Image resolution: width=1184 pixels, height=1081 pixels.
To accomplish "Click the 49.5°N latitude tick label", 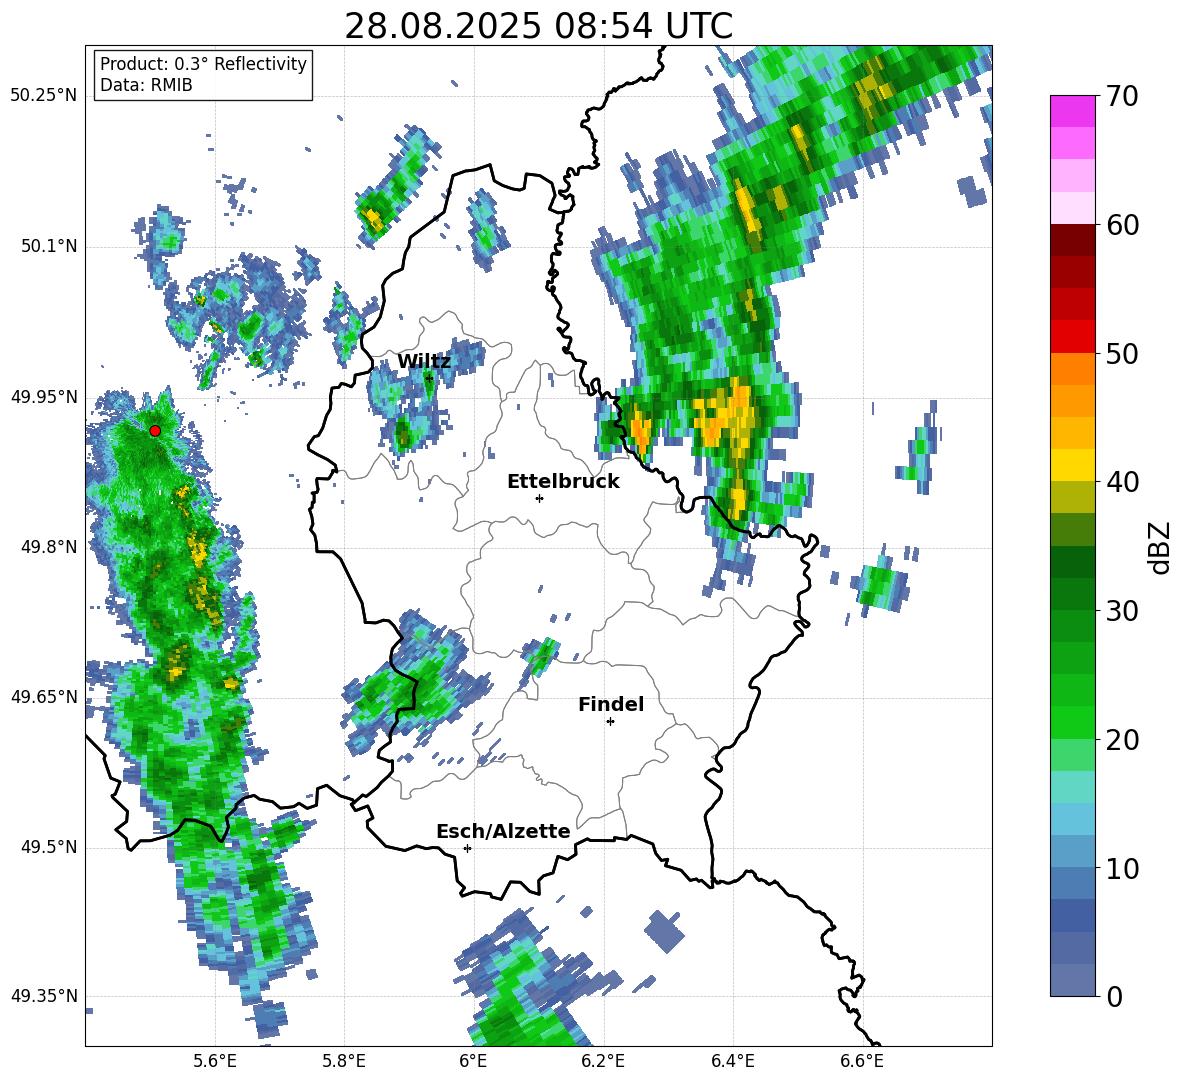I will coord(50,848).
